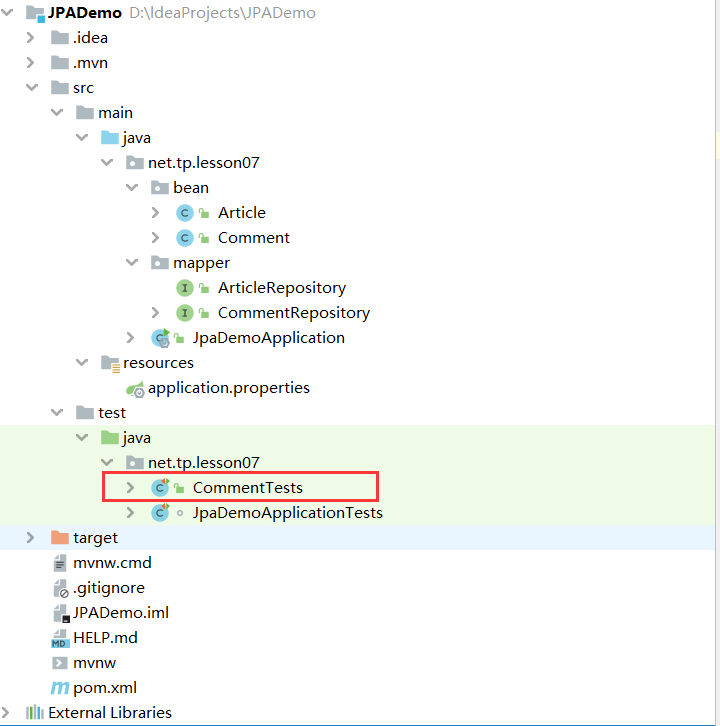Select the CommentTests file name
This screenshot has width=720, height=726.
(248, 488)
